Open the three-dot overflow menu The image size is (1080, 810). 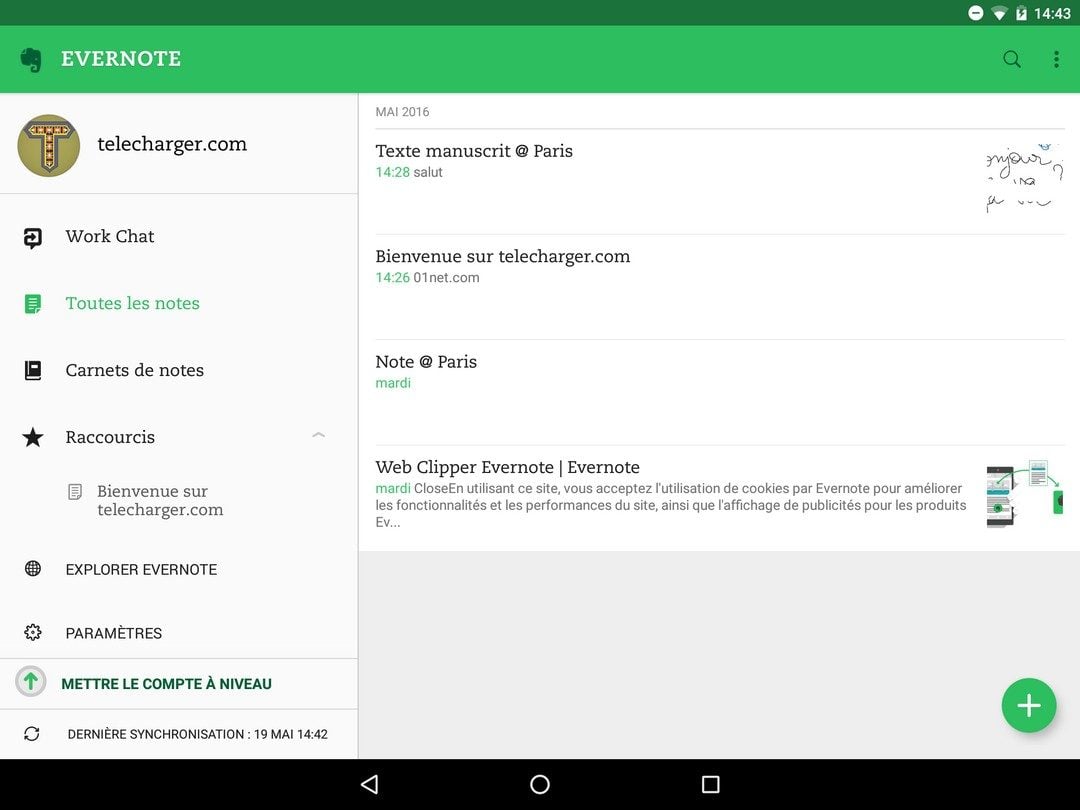point(1056,59)
